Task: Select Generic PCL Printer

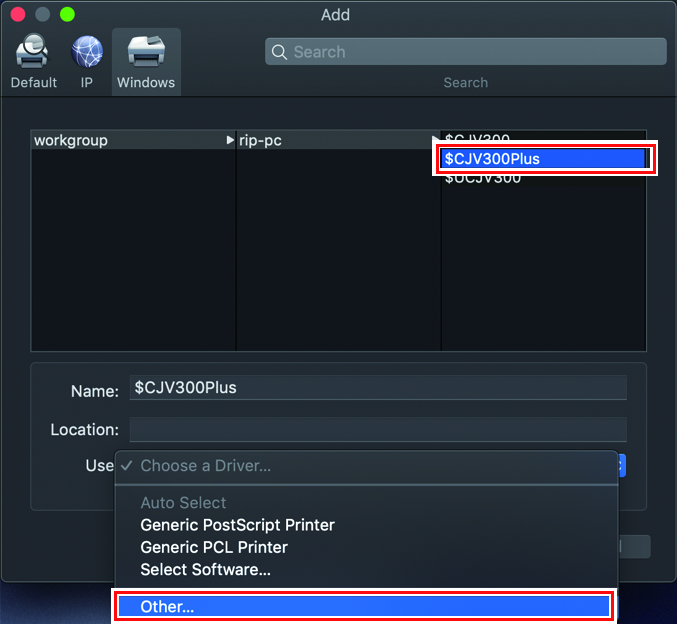Action: [x=366, y=547]
